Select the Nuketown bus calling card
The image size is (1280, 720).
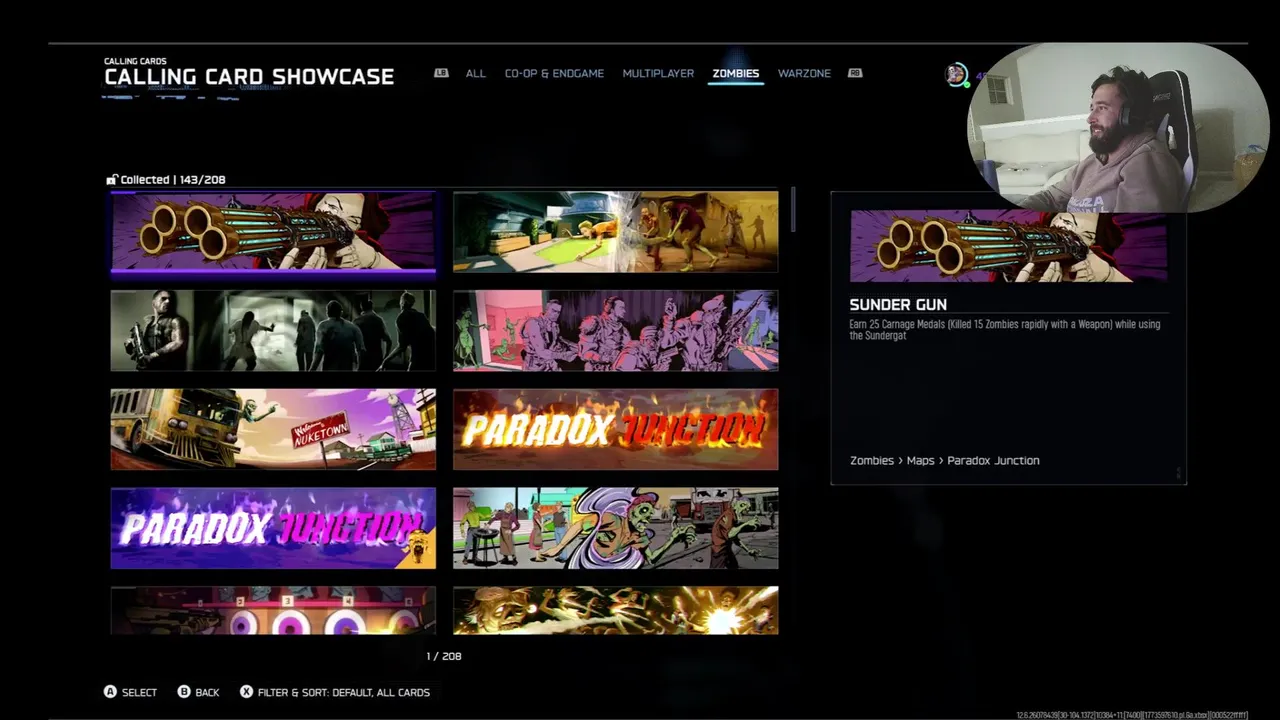click(x=273, y=429)
